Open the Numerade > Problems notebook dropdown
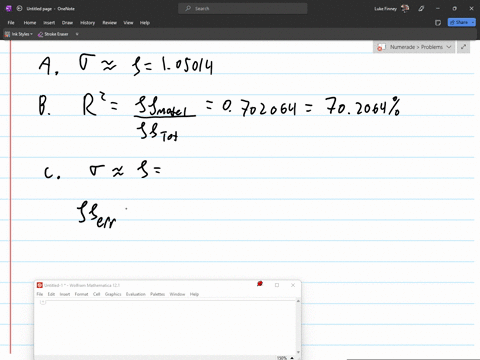Viewport: 480px width, 360px height. click(414, 47)
